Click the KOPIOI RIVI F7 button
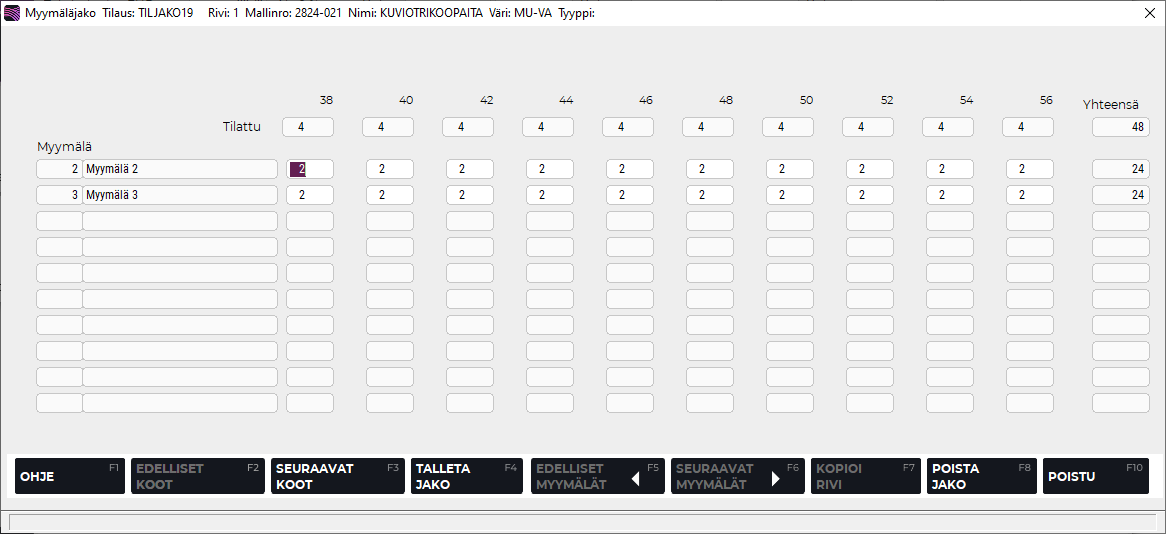This screenshot has height=534, width=1166. tap(864, 476)
